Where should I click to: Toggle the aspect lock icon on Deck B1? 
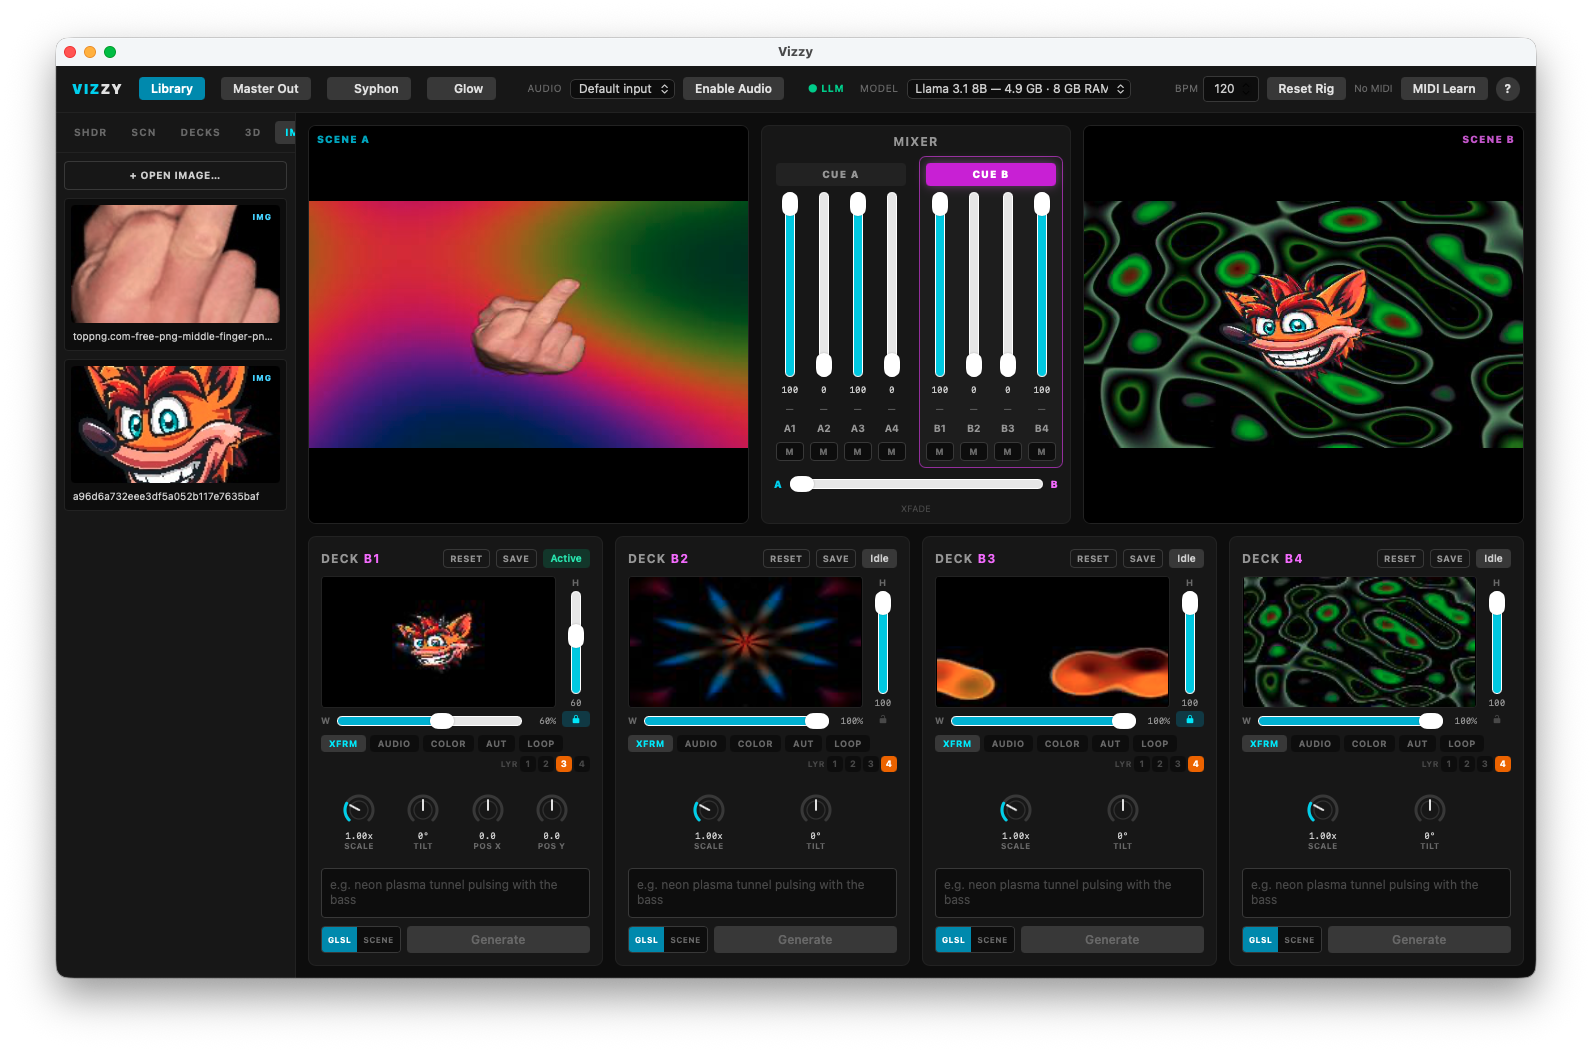(576, 719)
